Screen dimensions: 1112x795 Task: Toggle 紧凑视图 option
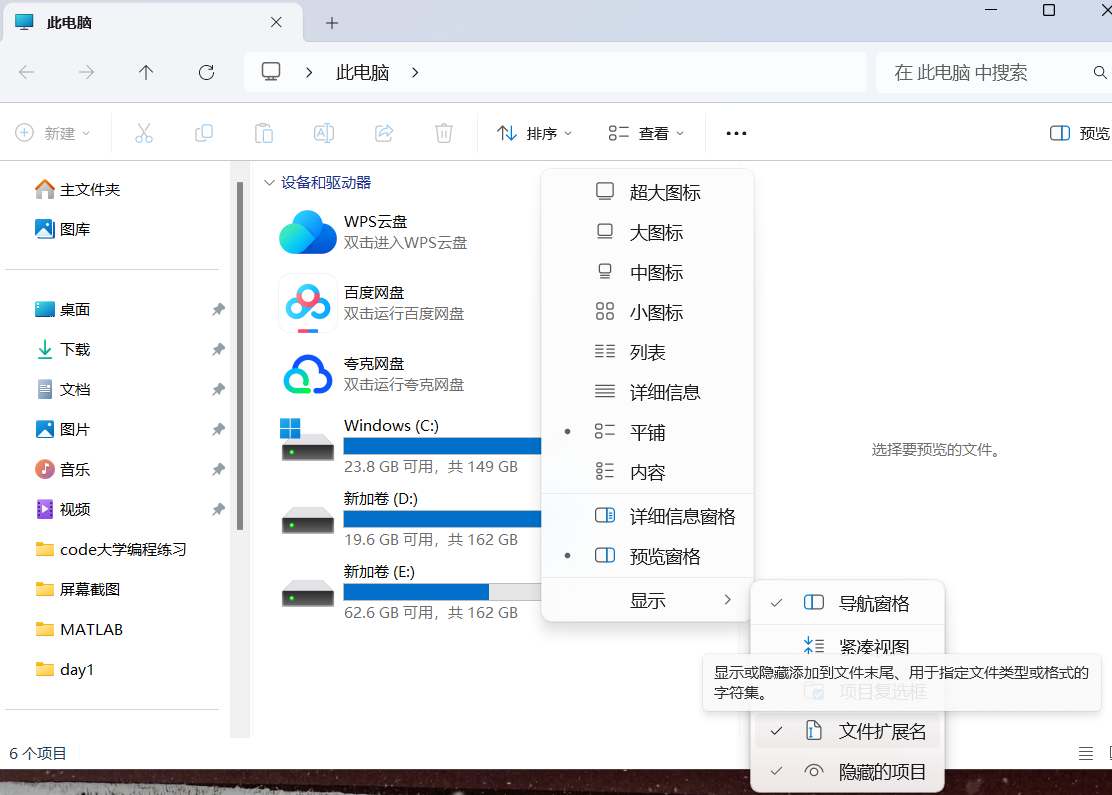(847, 645)
